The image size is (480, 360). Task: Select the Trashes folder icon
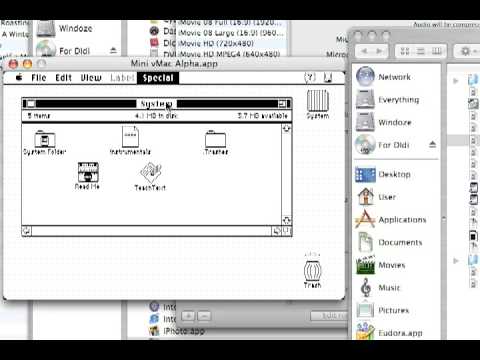point(216,139)
